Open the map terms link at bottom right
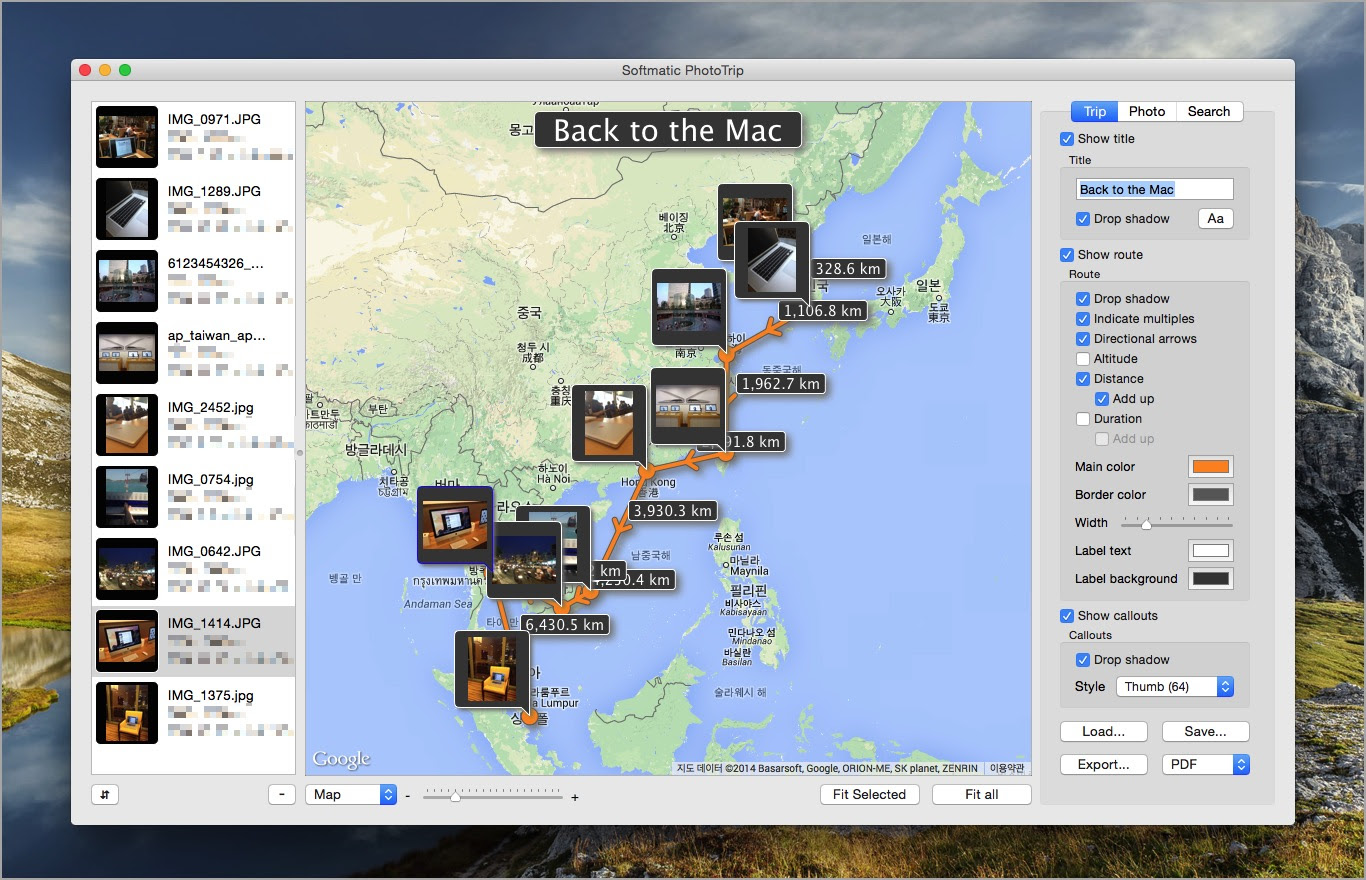 coord(1007,768)
